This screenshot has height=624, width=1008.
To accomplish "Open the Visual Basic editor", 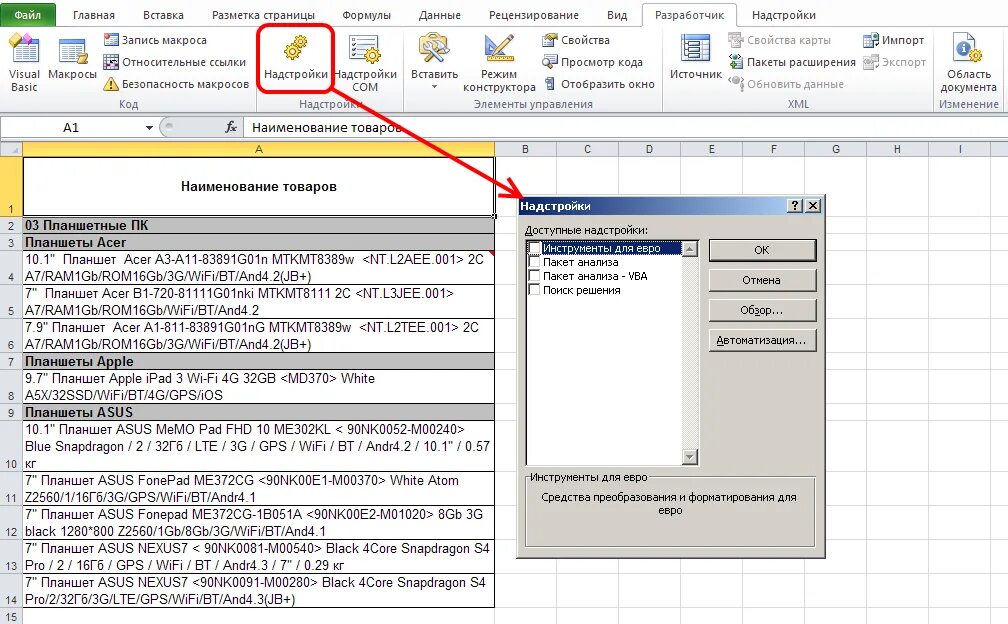I will click(x=24, y=63).
